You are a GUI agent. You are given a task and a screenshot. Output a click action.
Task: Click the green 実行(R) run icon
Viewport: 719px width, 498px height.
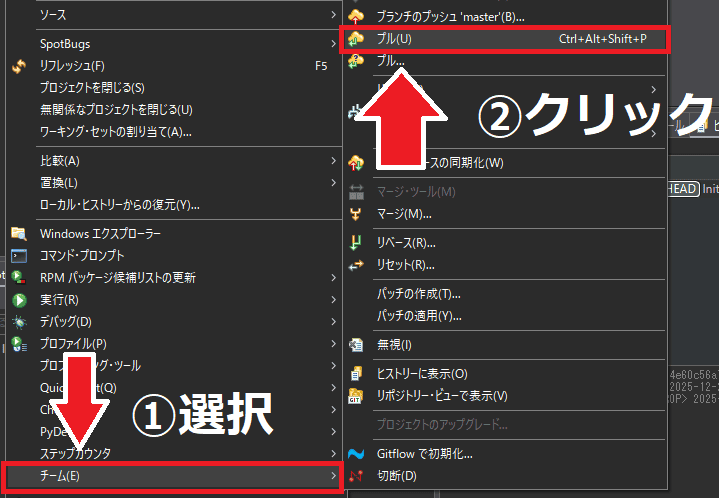[x=18, y=299]
